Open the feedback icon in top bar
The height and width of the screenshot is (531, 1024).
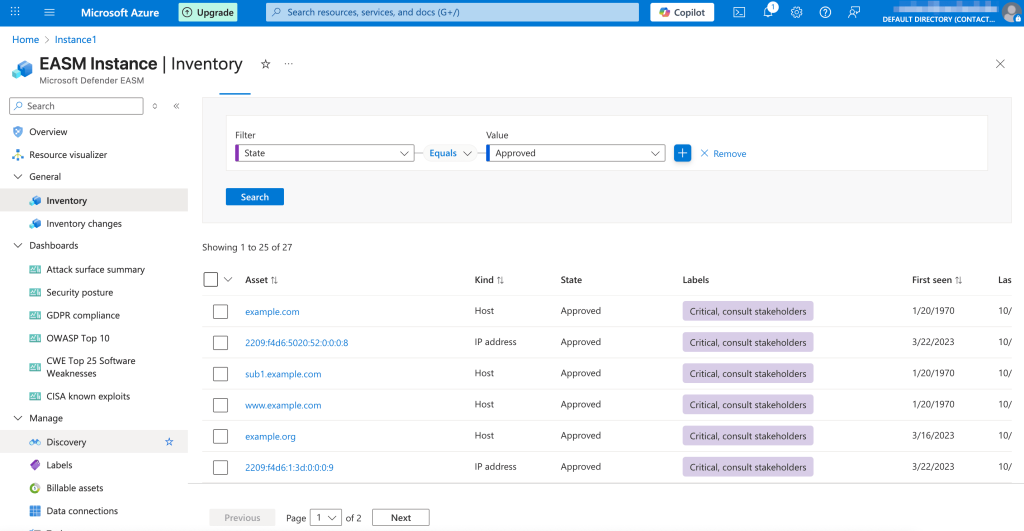(854, 12)
